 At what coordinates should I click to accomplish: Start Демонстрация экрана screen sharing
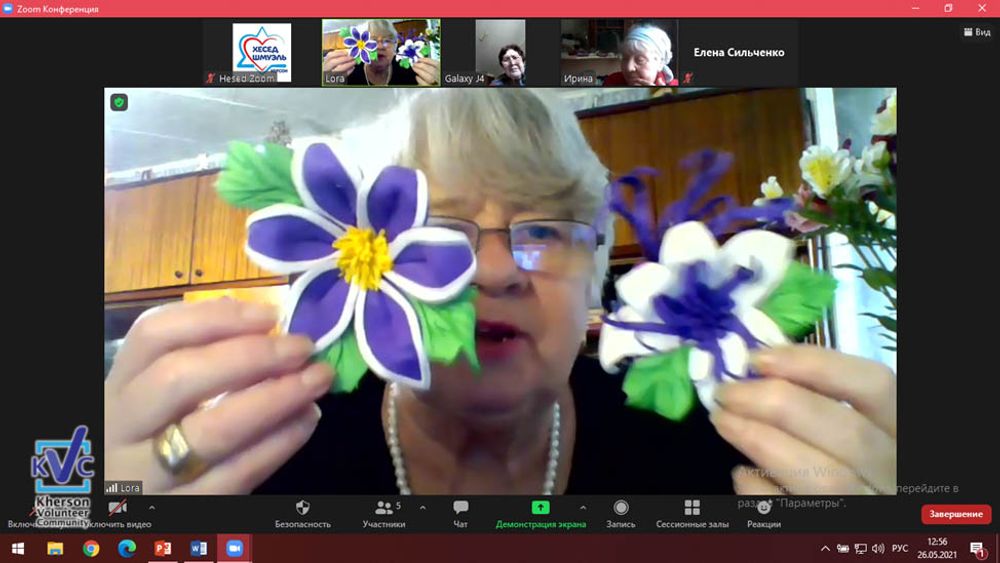[541, 514]
